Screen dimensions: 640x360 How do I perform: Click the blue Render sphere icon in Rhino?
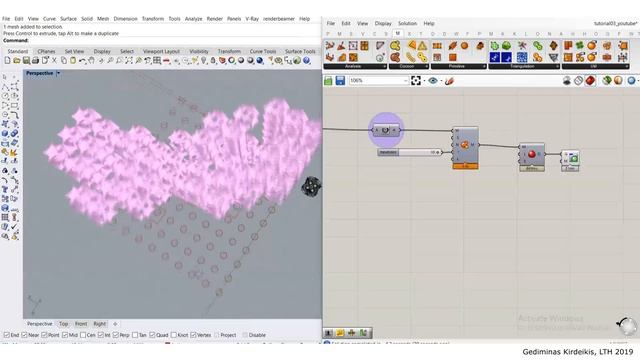(260, 60)
